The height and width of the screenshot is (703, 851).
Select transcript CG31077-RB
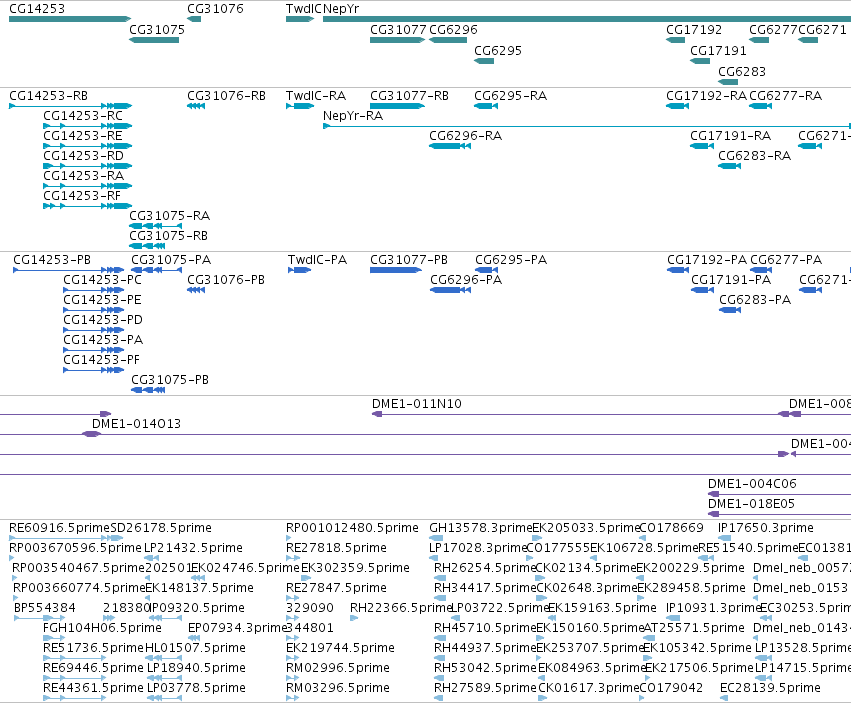pos(397,106)
